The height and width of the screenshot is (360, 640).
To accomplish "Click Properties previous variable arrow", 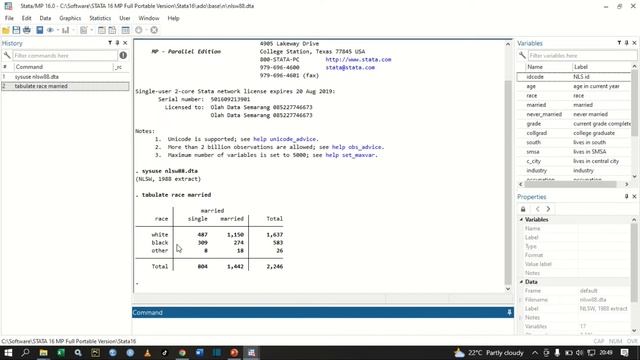I will 538,209.
